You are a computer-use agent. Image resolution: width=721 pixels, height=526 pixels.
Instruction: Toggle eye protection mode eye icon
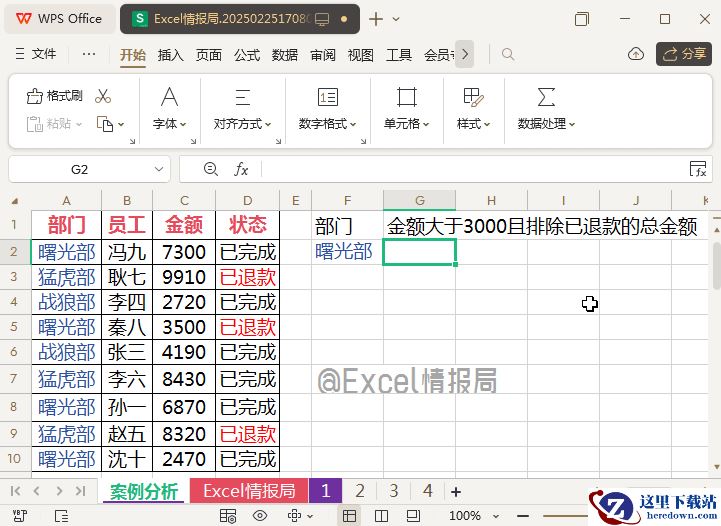click(260, 515)
